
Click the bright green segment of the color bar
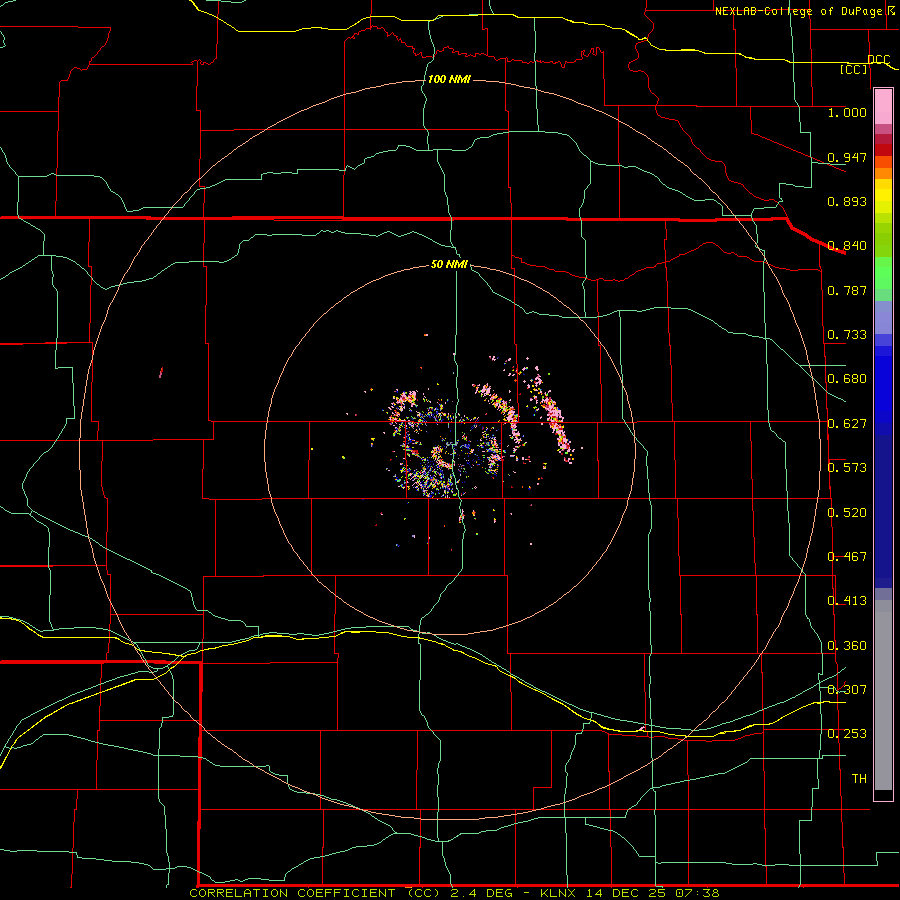[x=883, y=273]
